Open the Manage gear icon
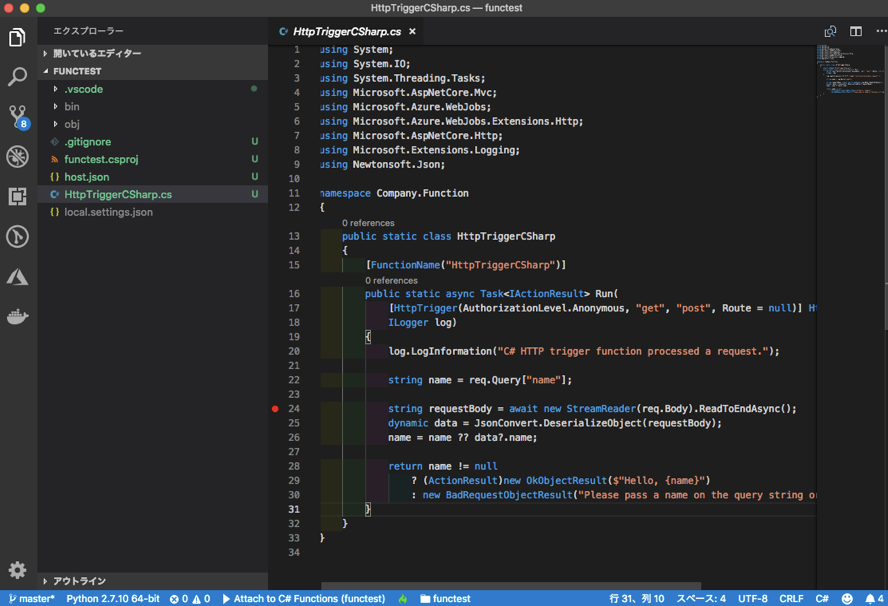Screen dimensions: 888x606 (17, 570)
